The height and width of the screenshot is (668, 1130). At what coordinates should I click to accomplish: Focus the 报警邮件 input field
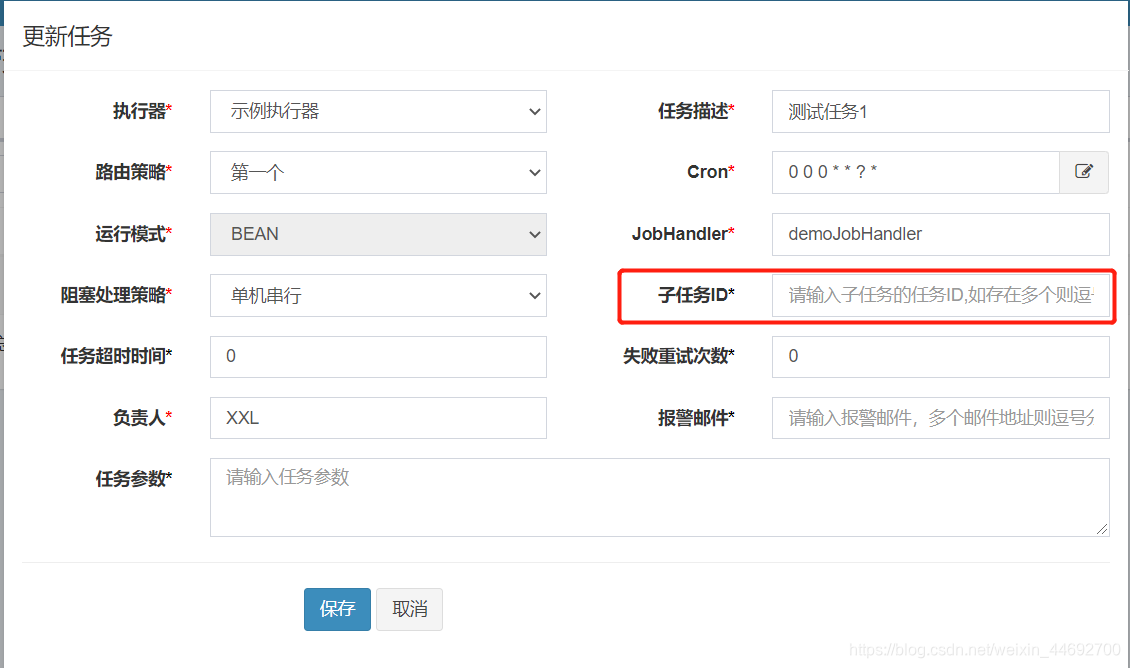click(940, 418)
